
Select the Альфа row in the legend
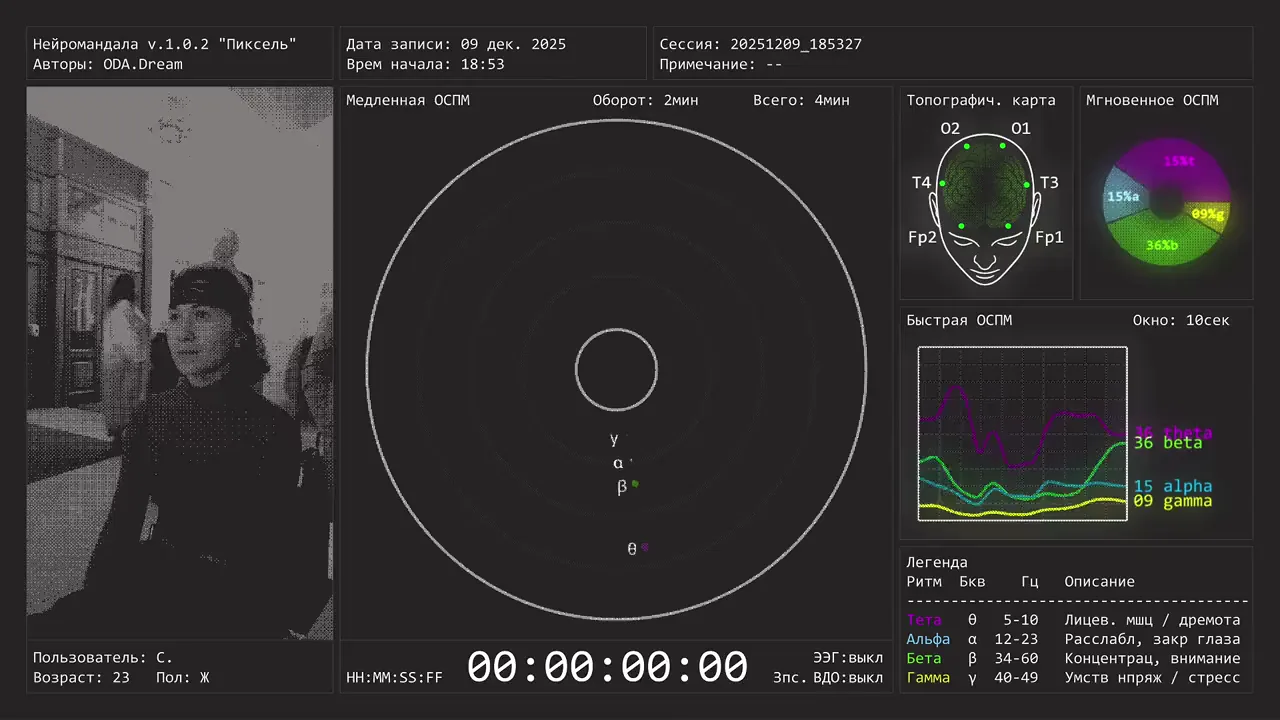(x=1074, y=639)
